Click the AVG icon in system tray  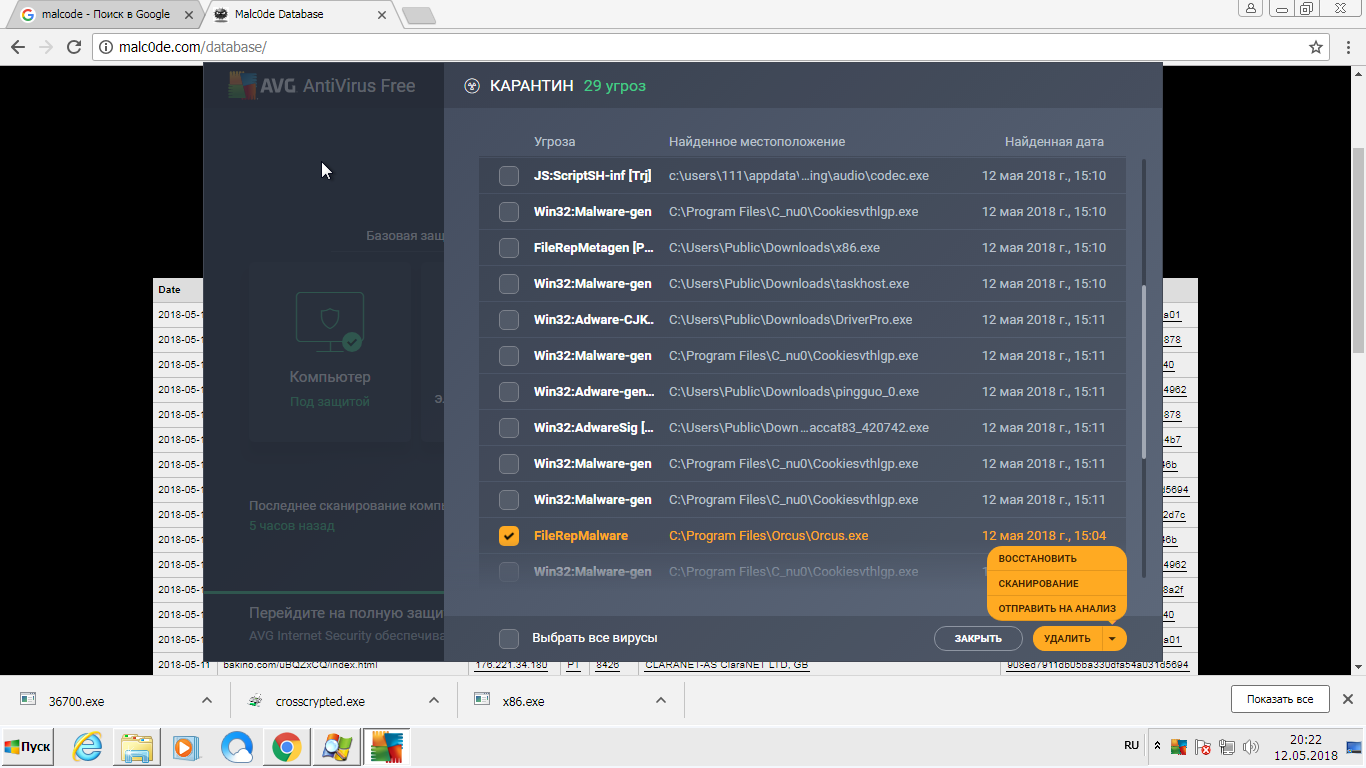pos(1179,747)
